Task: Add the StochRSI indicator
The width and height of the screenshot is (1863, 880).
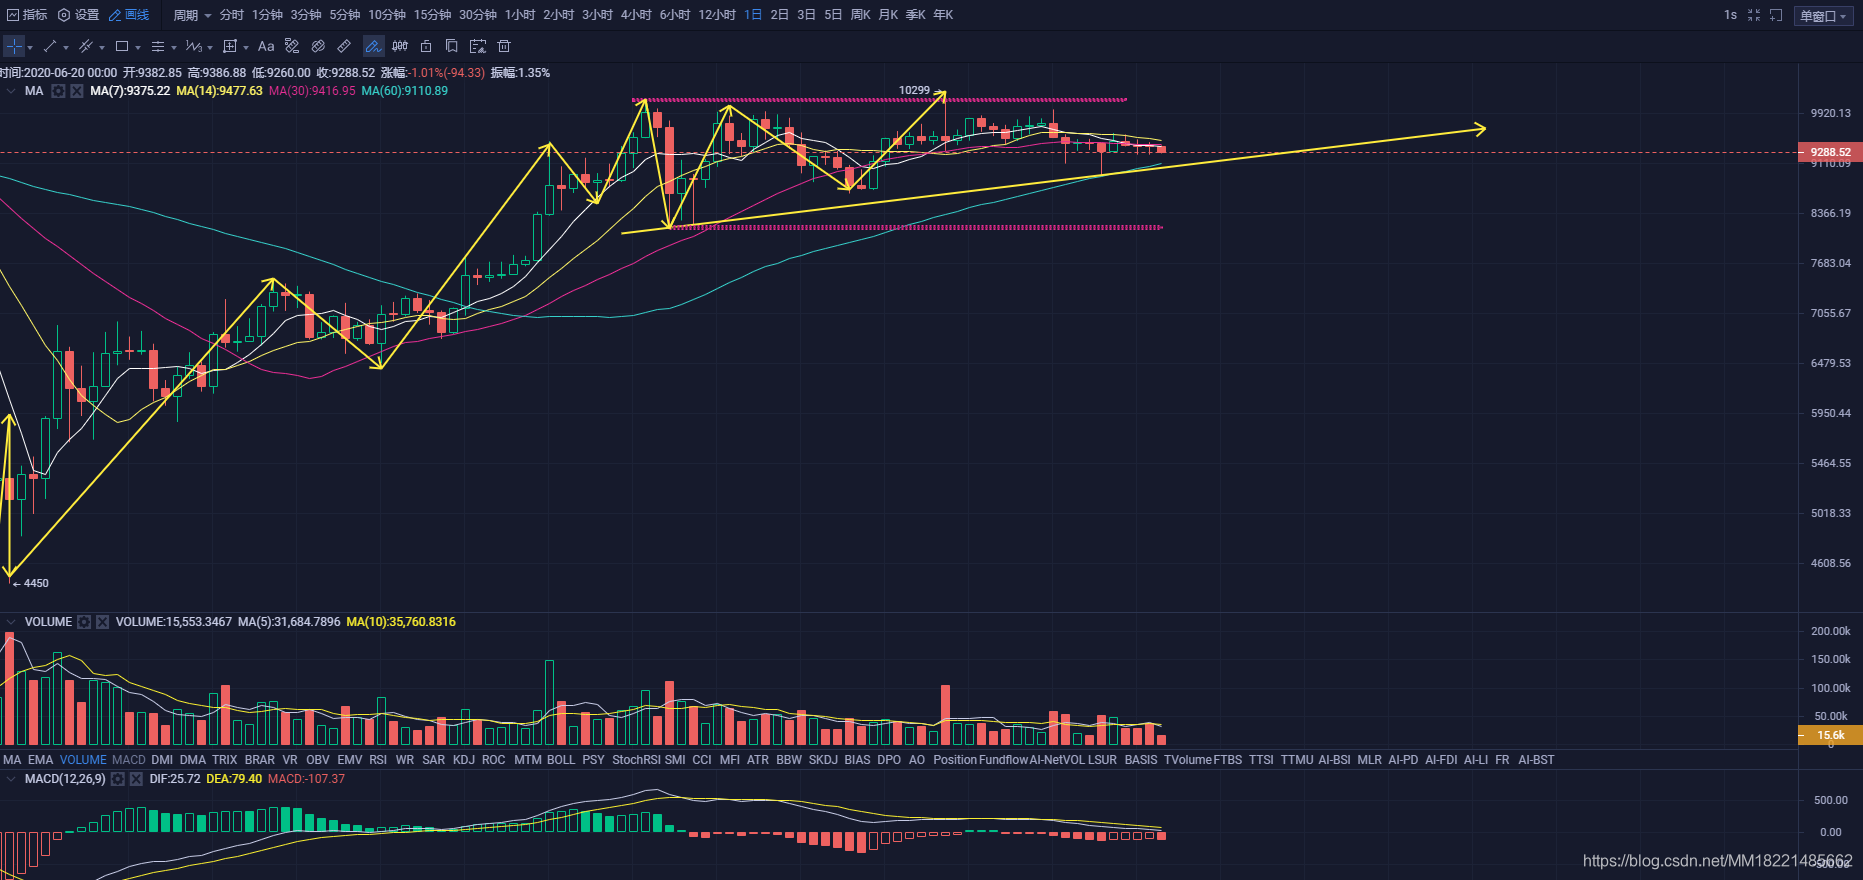Action: tap(636, 760)
